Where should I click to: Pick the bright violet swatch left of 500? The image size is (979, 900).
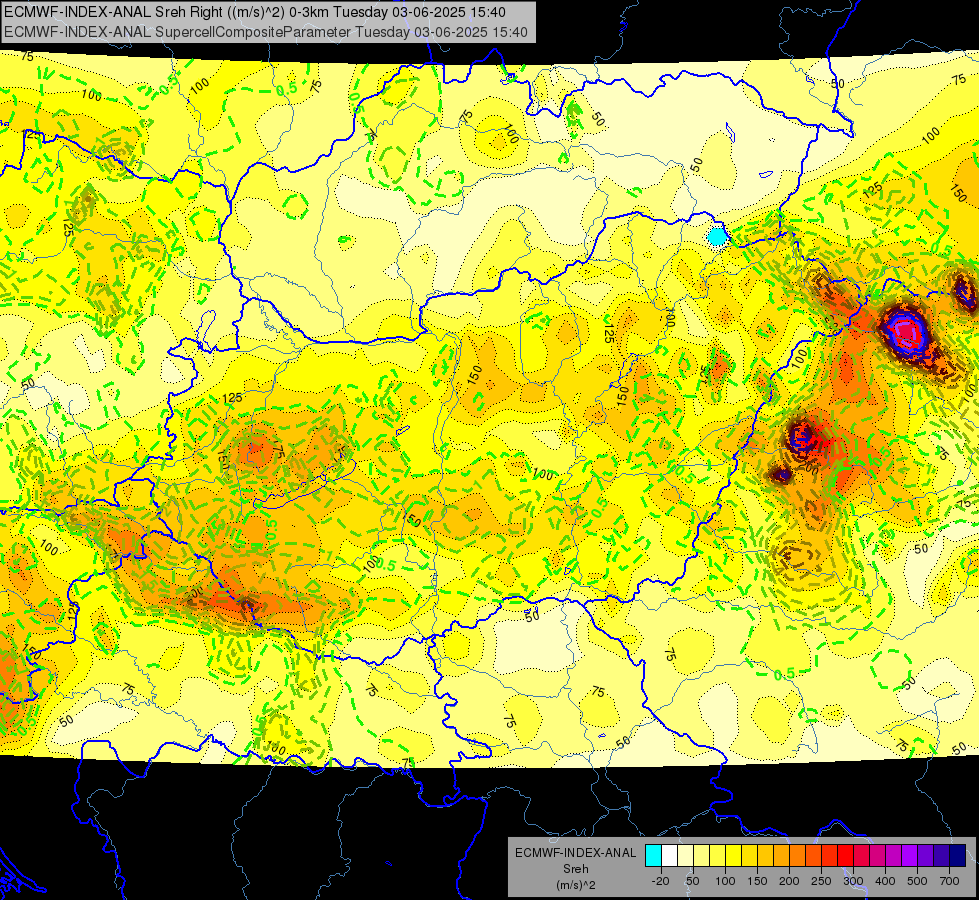[910, 855]
